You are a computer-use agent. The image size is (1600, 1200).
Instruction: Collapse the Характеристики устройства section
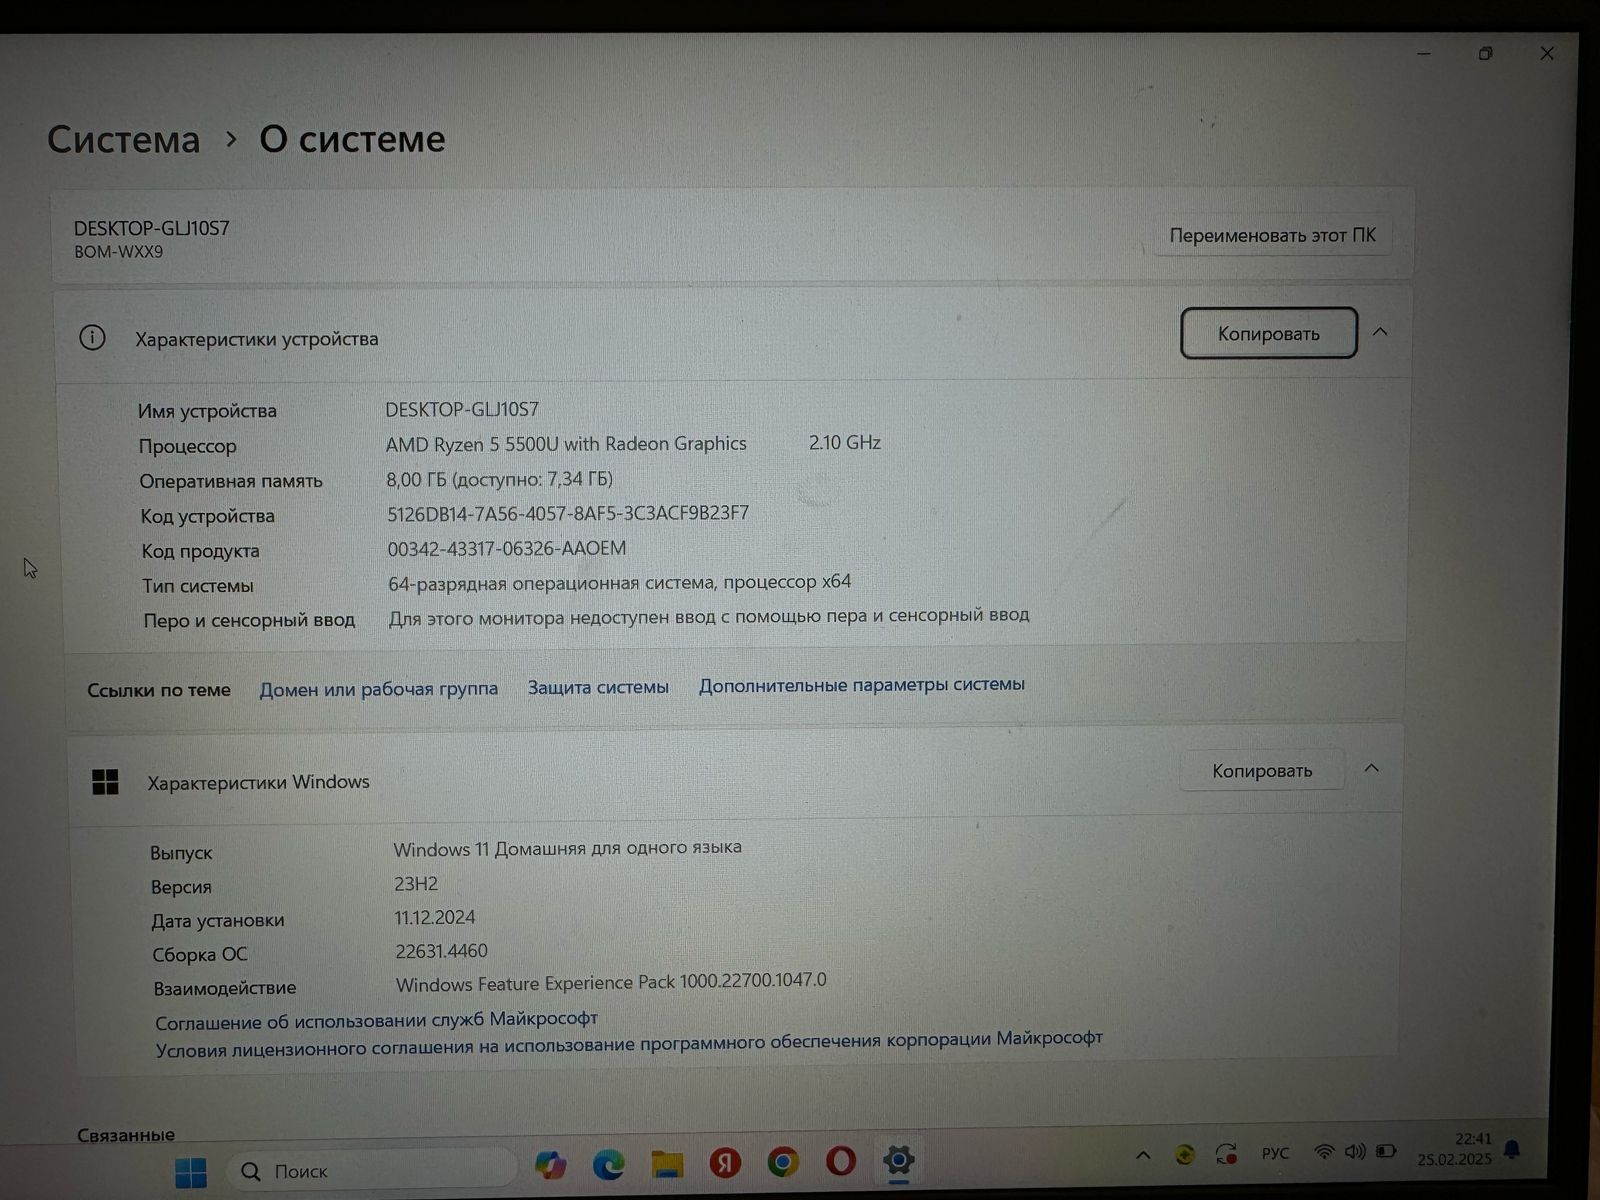[x=1380, y=332]
